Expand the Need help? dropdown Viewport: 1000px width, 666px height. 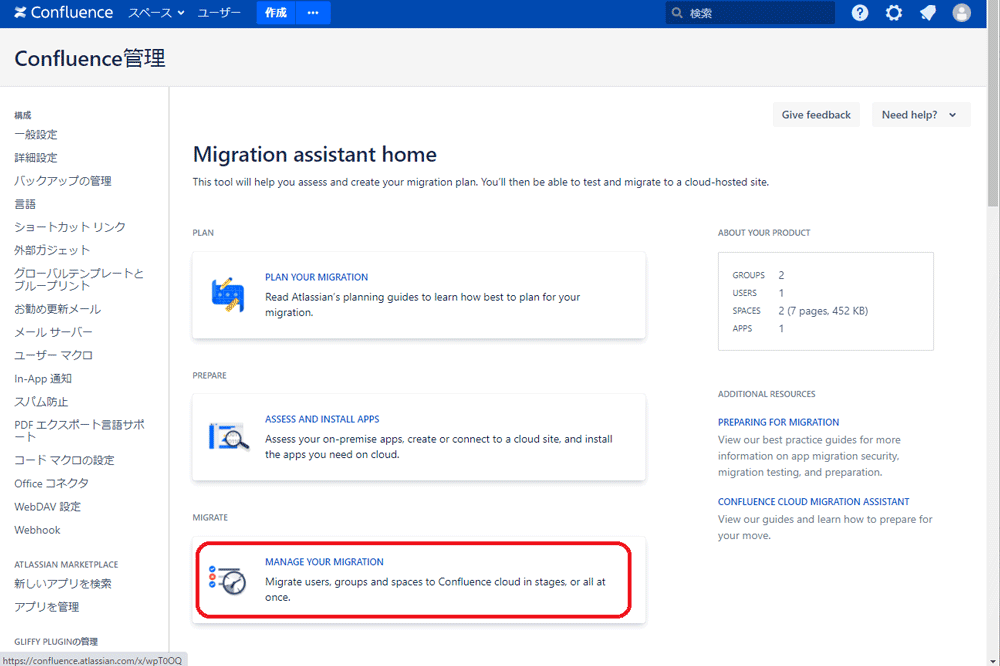tap(921, 115)
